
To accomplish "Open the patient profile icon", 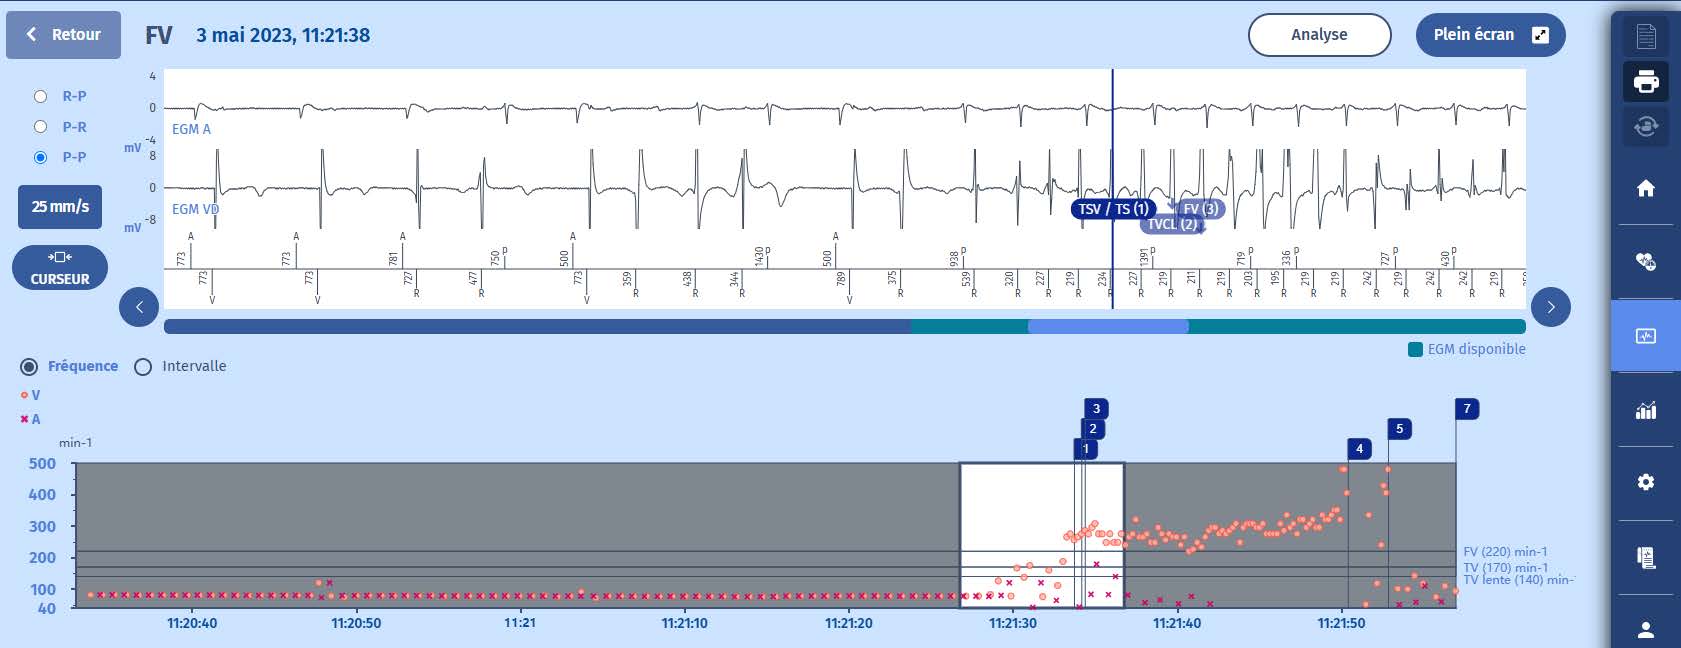I will click(x=1646, y=629).
